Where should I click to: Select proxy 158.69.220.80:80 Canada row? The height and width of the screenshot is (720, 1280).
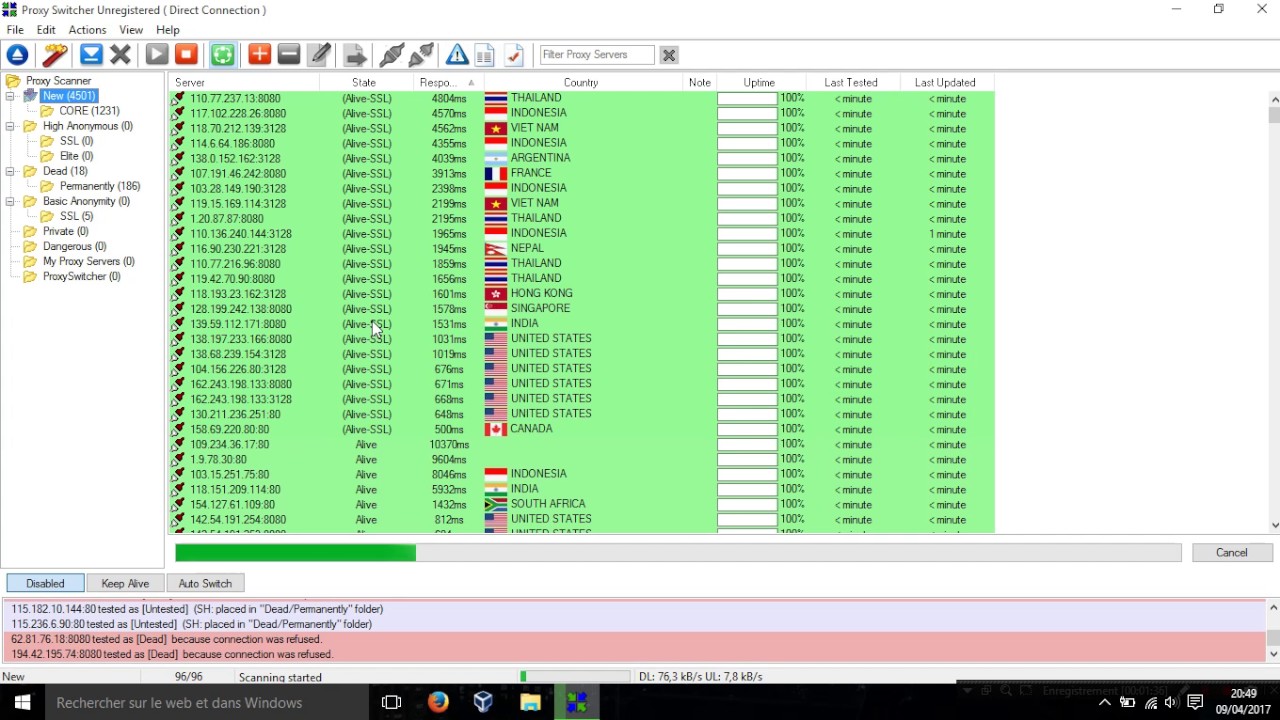click(582, 429)
